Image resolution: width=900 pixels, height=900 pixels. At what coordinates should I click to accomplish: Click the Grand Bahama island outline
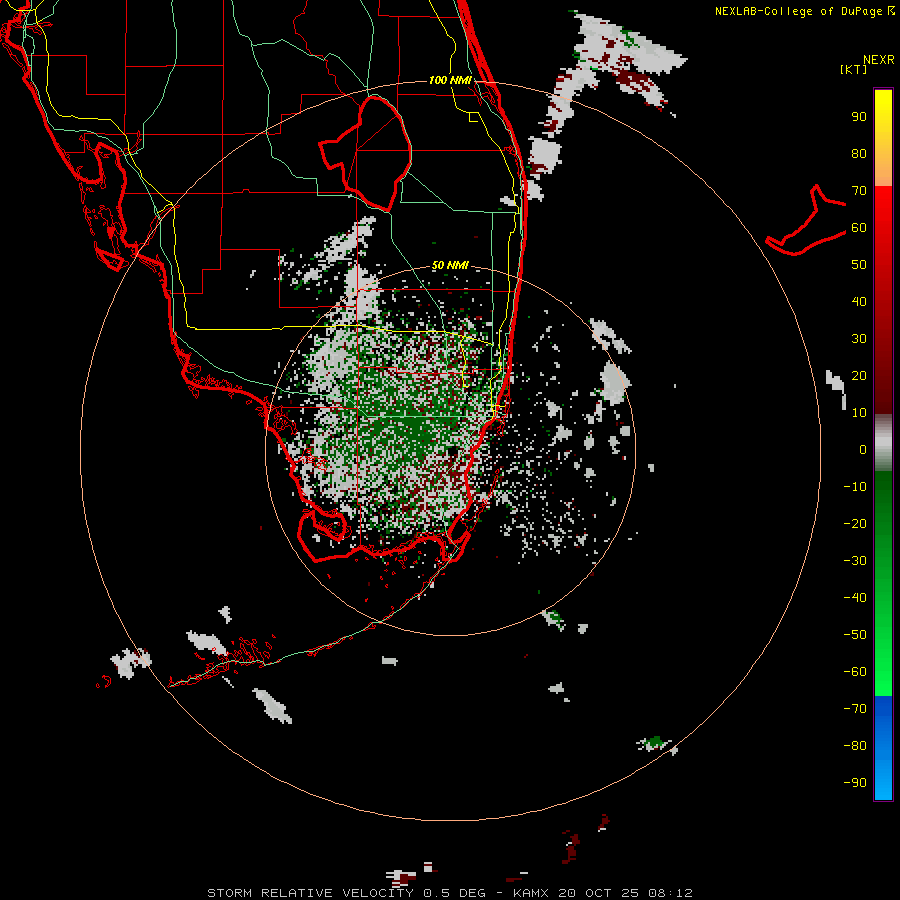[806, 220]
